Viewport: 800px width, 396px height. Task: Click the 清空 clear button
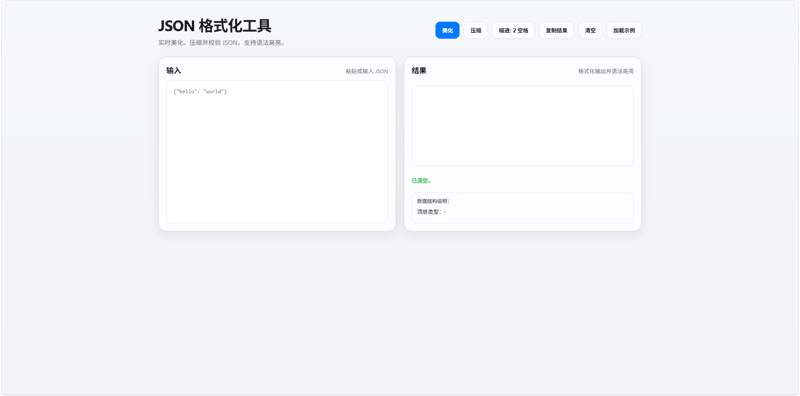pos(590,30)
